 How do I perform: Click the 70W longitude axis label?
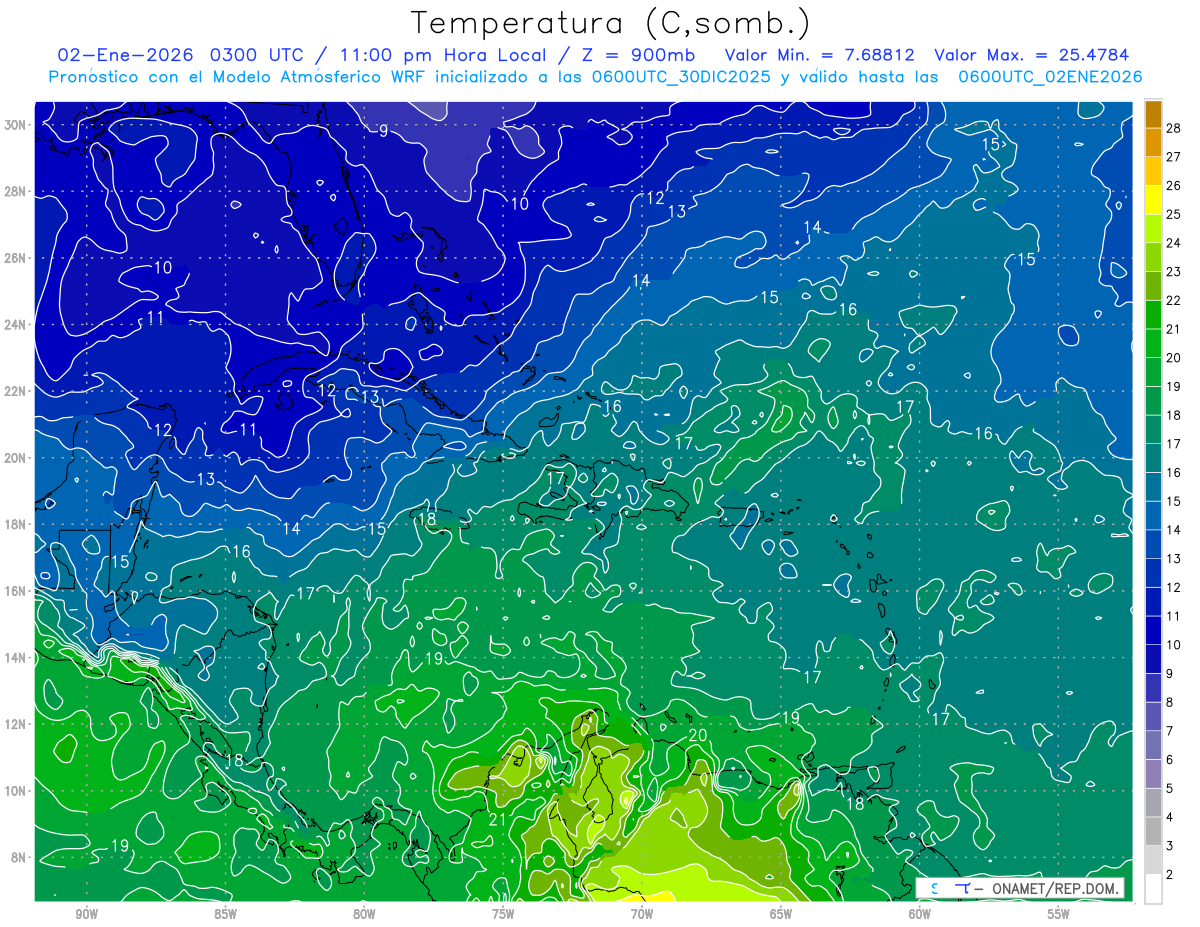(x=642, y=914)
